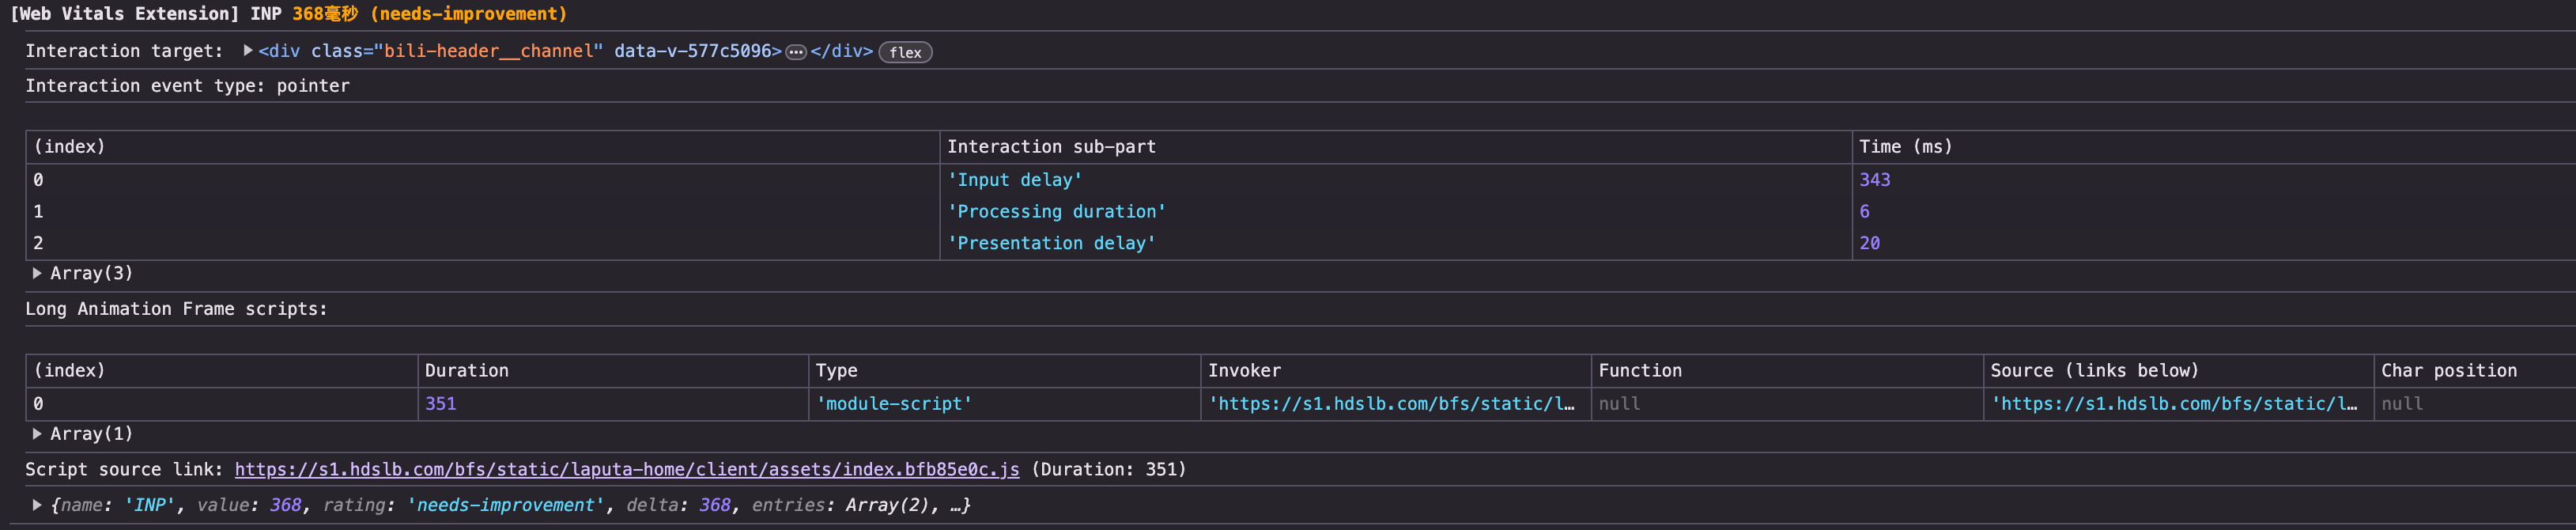
Task: Click the 'module-script' type cell
Action: point(894,404)
